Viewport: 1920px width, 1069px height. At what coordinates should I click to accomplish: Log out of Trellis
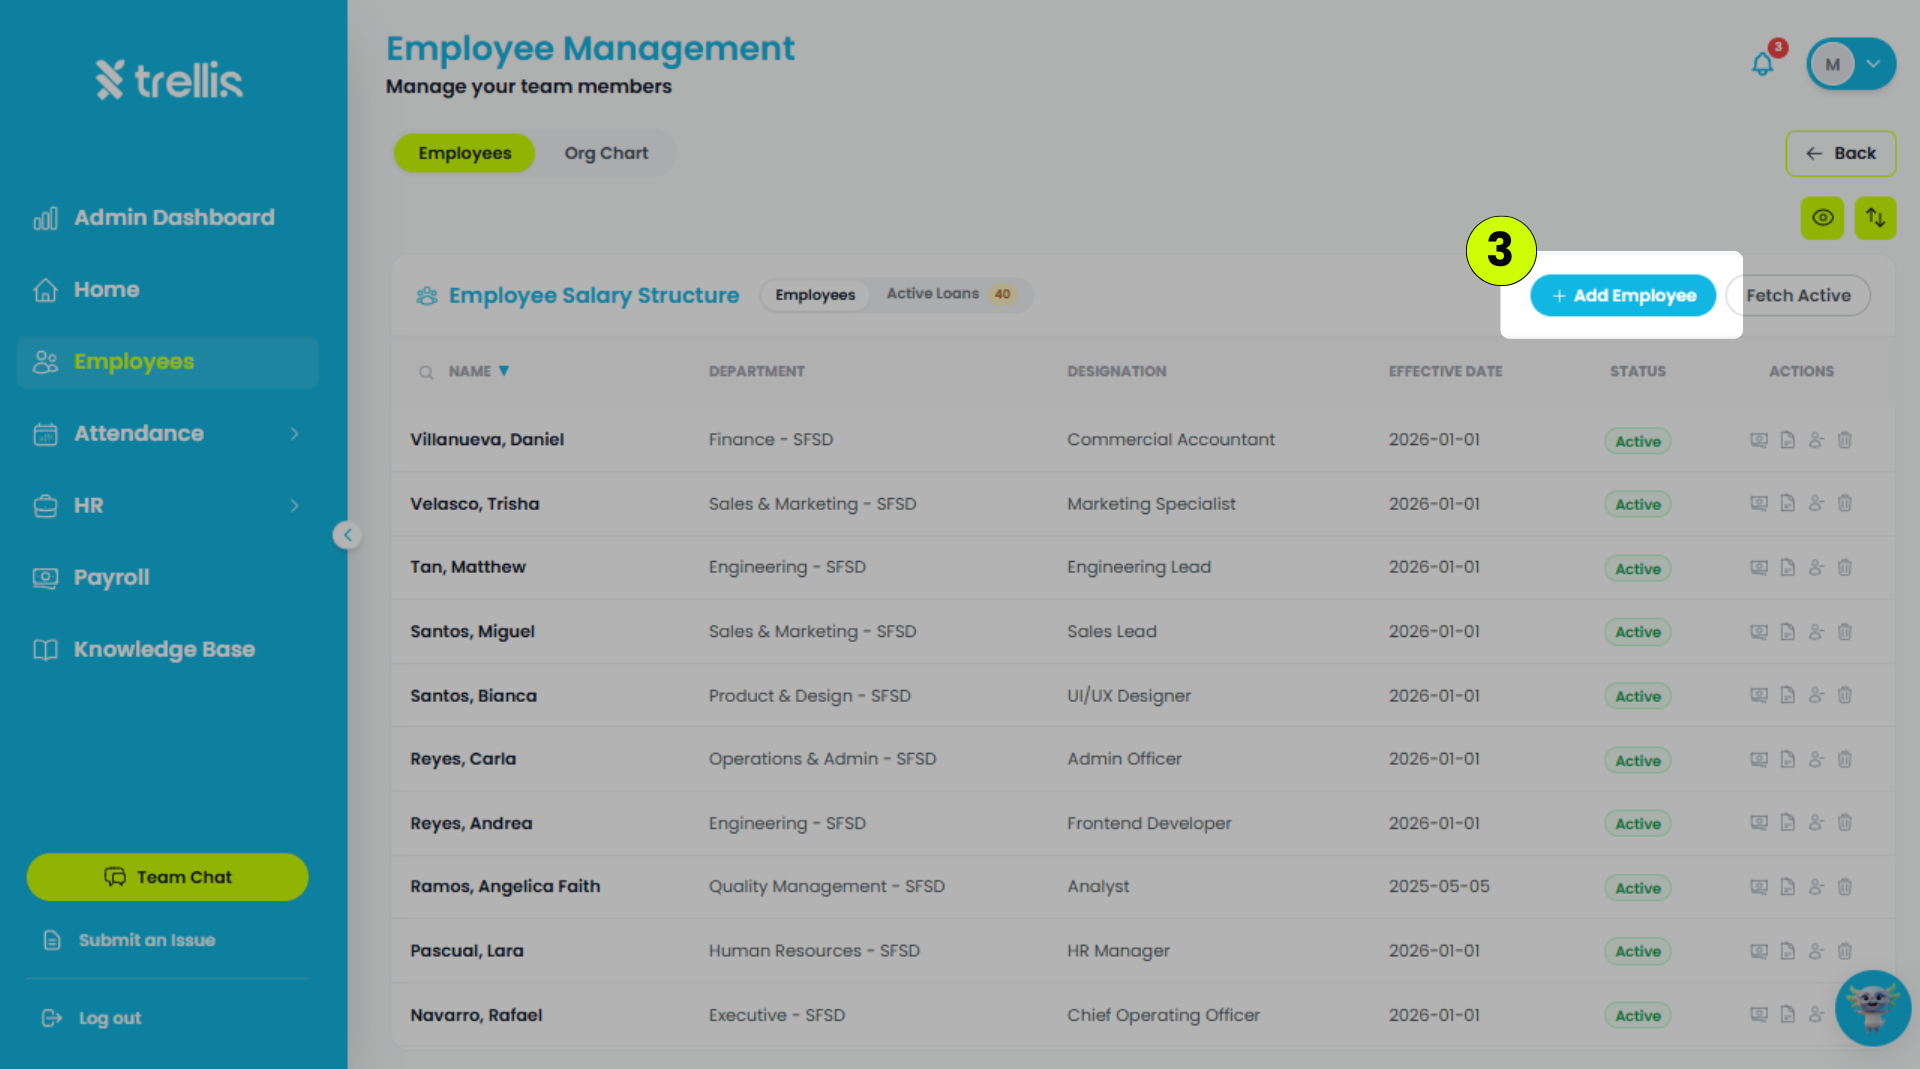click(92, 1018)
